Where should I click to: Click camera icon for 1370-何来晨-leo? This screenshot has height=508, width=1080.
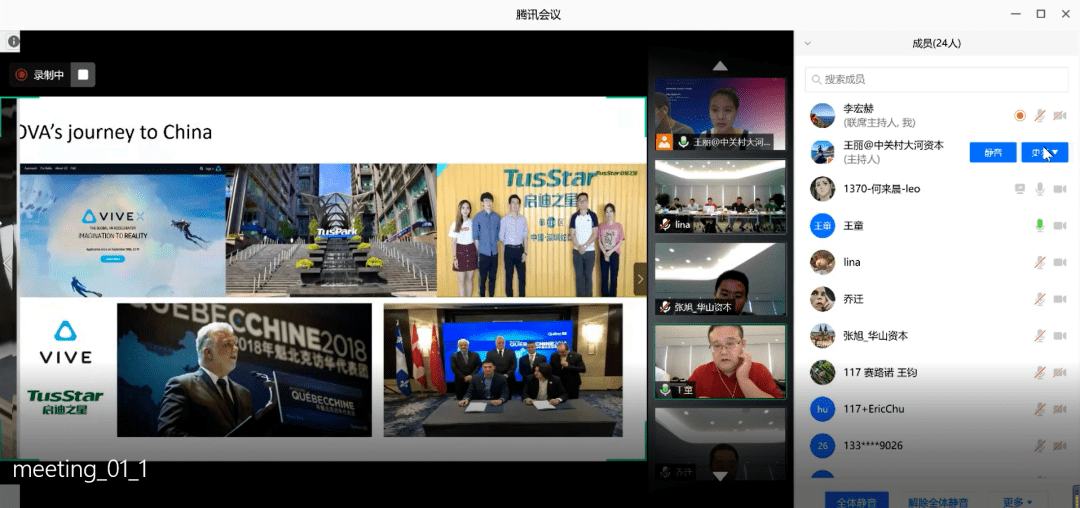point(1060,189)
